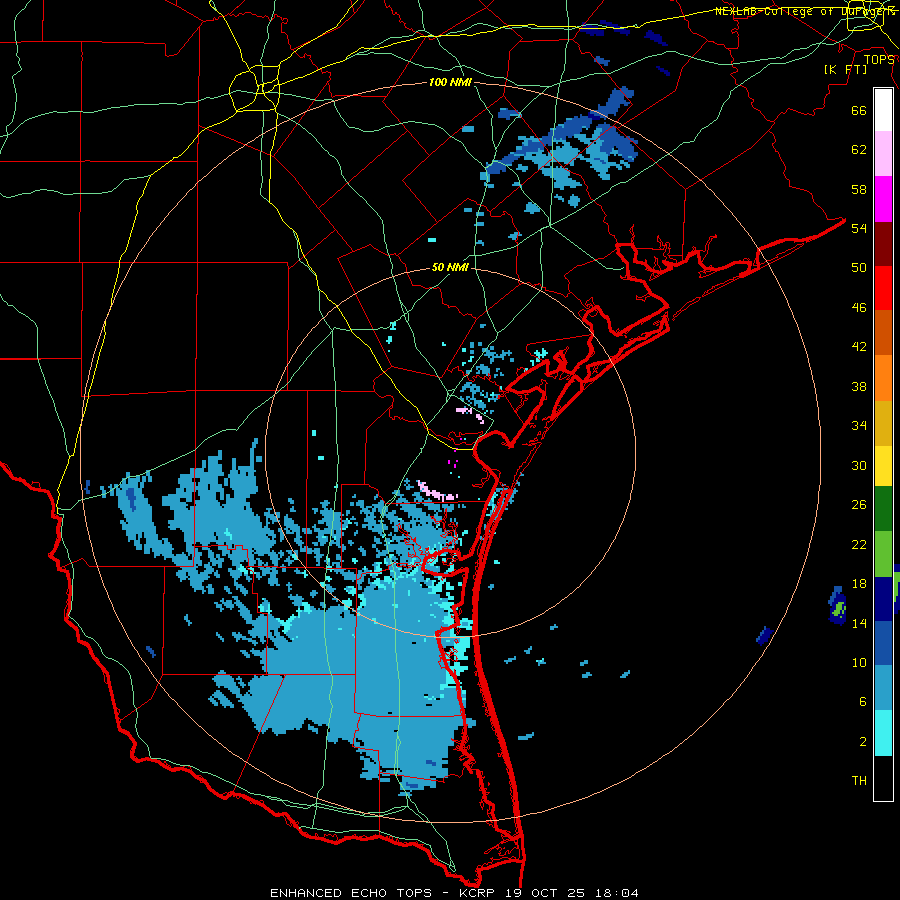Click the green-cored echo cell offshore to the east
Image resolution: width=900 pixels, height=900 pixels.
click(837, 606)
